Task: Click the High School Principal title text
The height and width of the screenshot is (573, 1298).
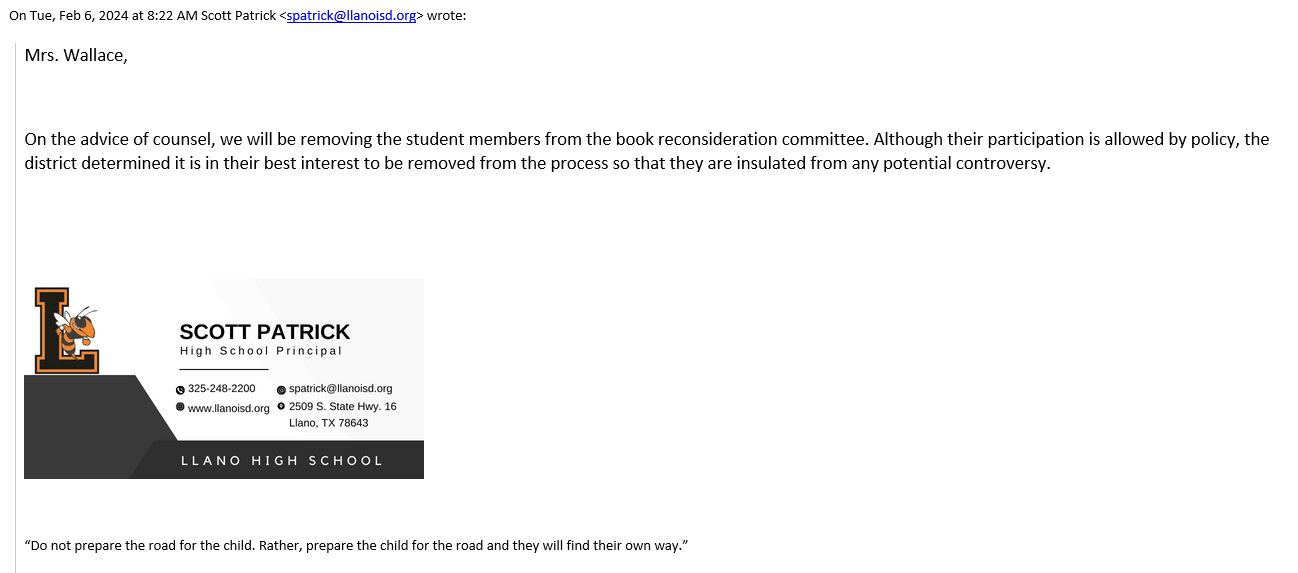Action: (261, 351)
